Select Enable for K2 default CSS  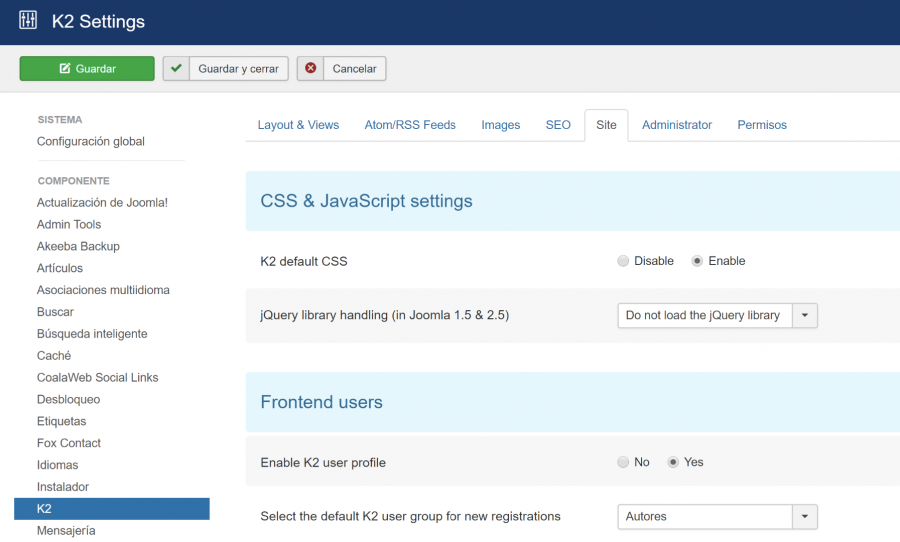click(x=697, y=261)
